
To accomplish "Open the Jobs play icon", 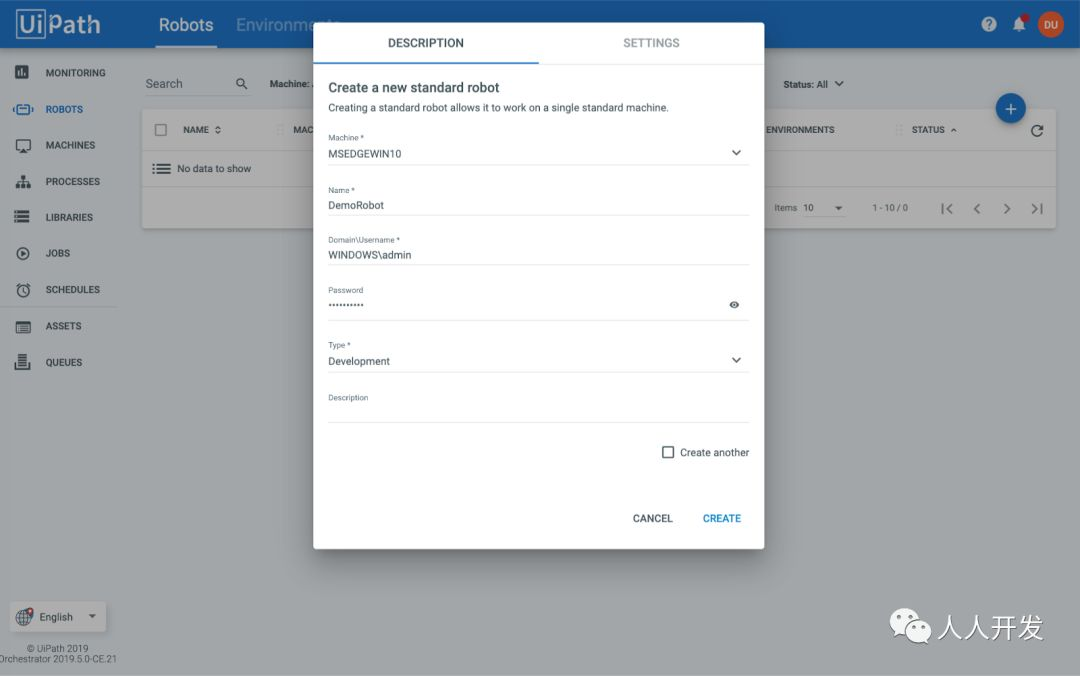I will 23,254.
